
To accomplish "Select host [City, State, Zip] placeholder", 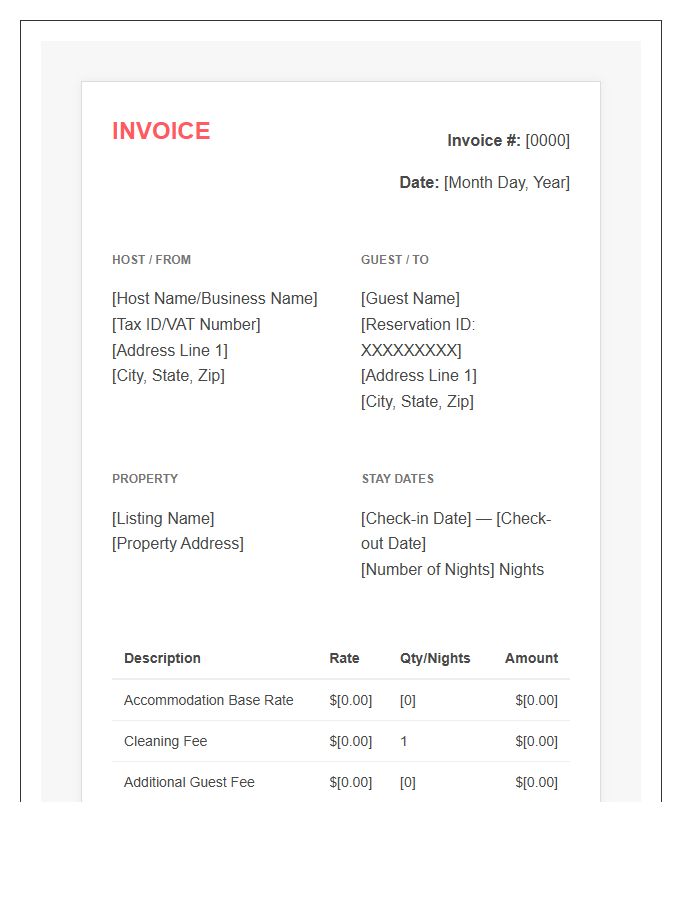I will [x=168, y=375].
